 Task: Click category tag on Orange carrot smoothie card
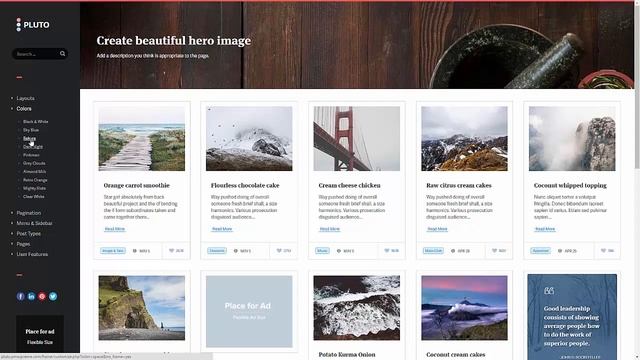point(113,251)
